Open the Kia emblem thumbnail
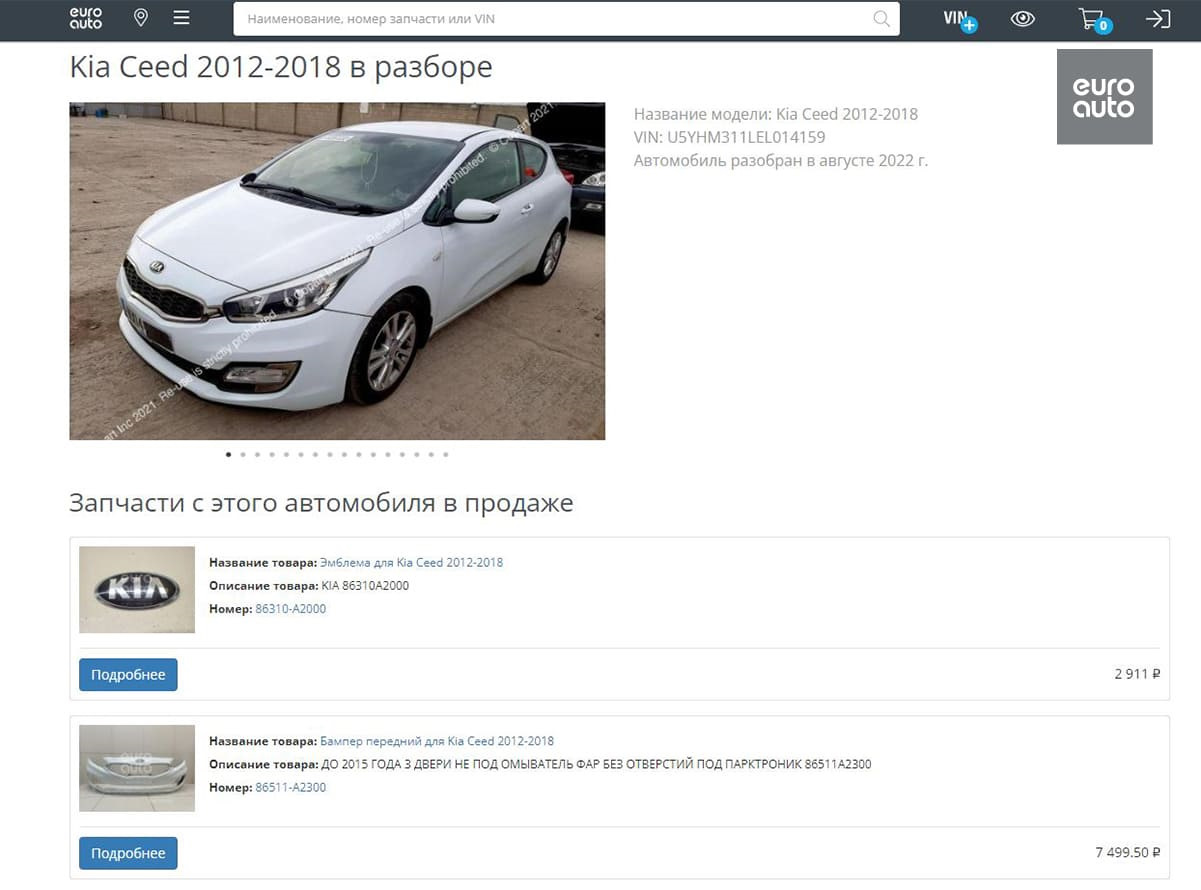The width and height of the screenshot is (1201, 890). [x=137, y=589]
